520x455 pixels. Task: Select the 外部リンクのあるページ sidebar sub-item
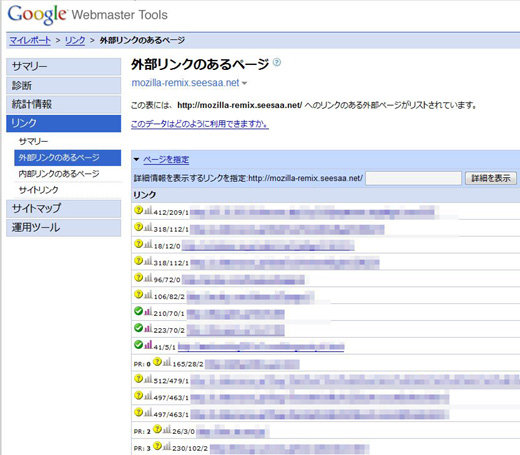(x=67, y=158)
